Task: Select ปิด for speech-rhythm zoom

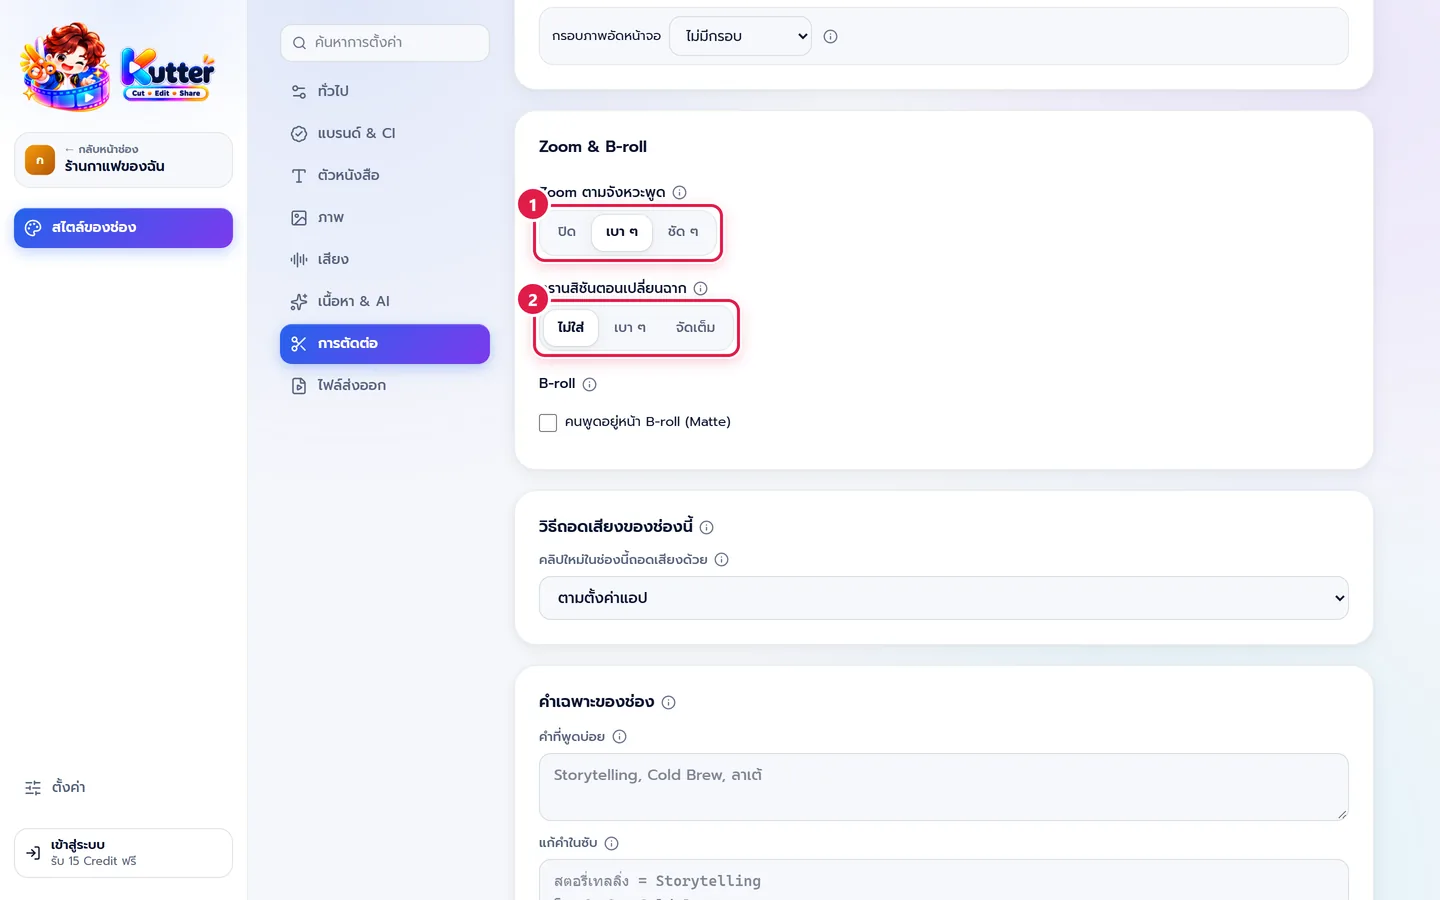Action: click(567, 232)
